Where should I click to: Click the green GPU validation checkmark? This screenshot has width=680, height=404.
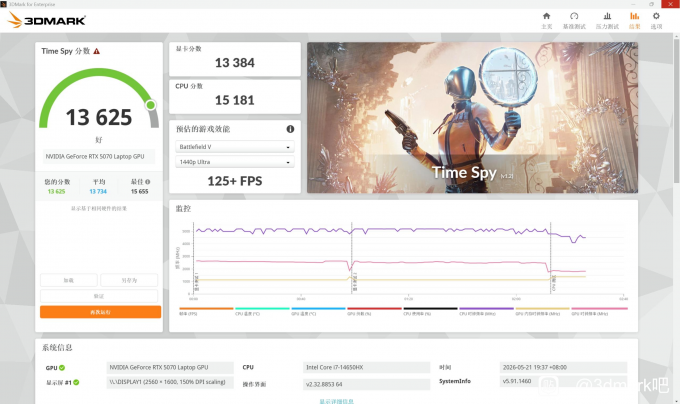point(62,368)
